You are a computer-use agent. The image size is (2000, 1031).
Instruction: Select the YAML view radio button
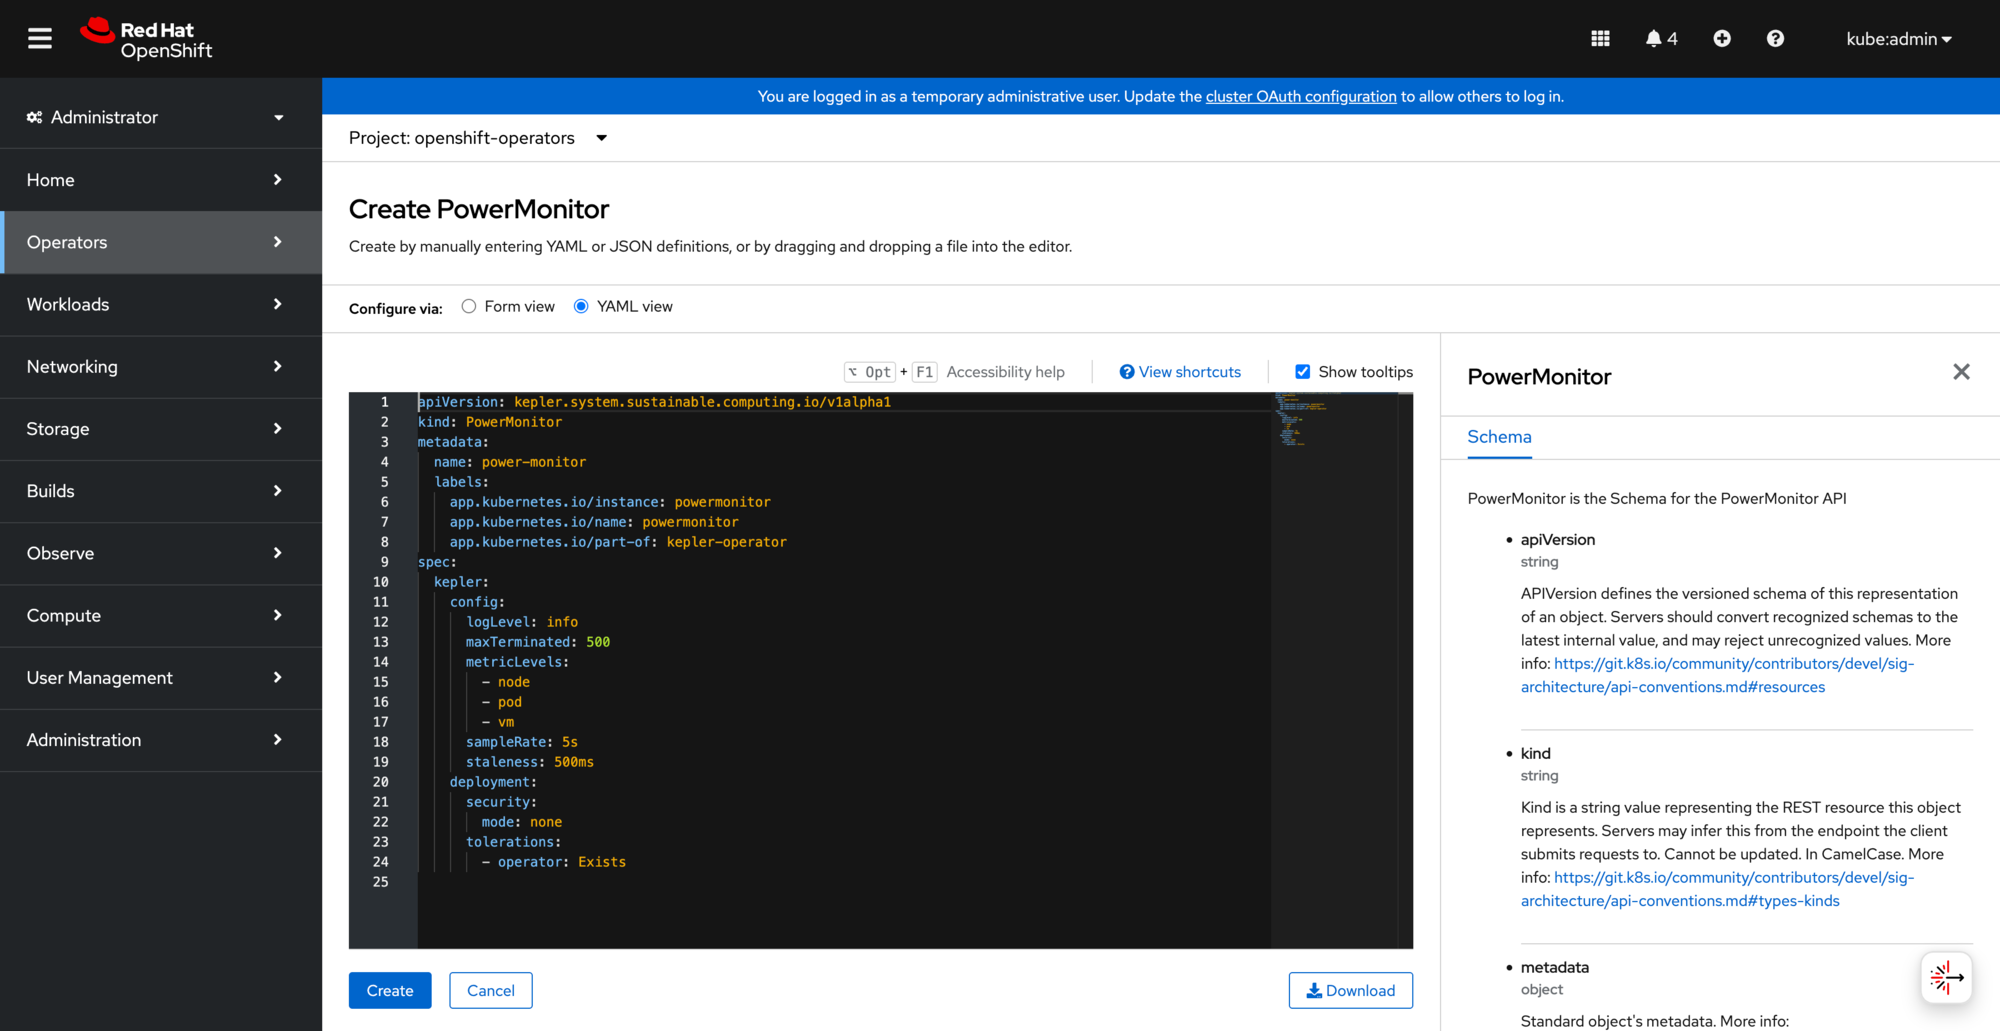[581, 306]
